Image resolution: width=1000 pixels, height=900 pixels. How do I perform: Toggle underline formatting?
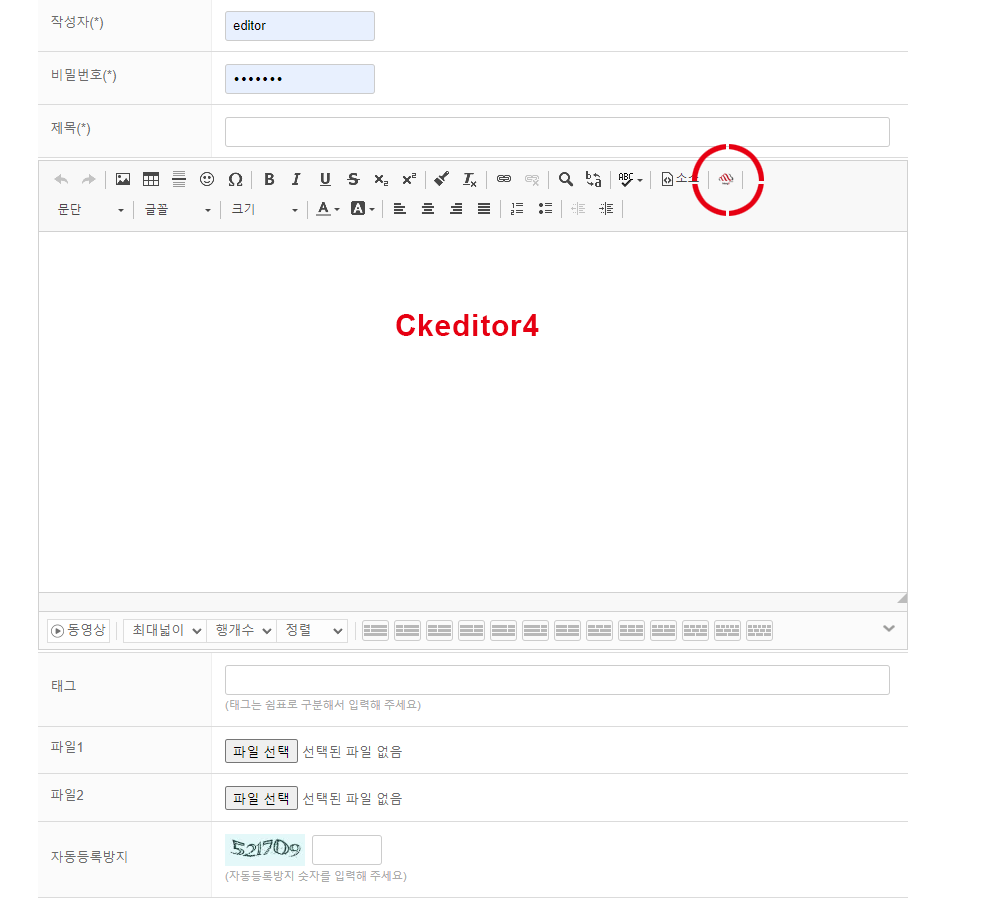pyautogui.click(x=325, y=179)
